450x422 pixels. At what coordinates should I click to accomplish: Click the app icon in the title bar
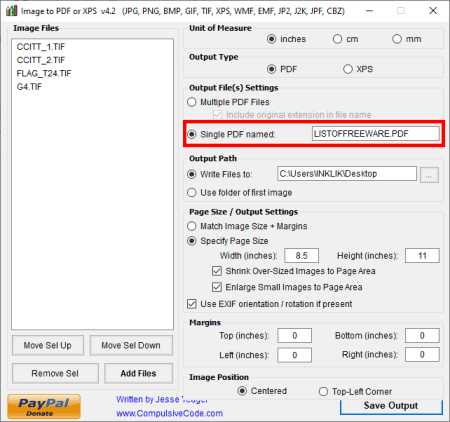click(x=11, y=11)
